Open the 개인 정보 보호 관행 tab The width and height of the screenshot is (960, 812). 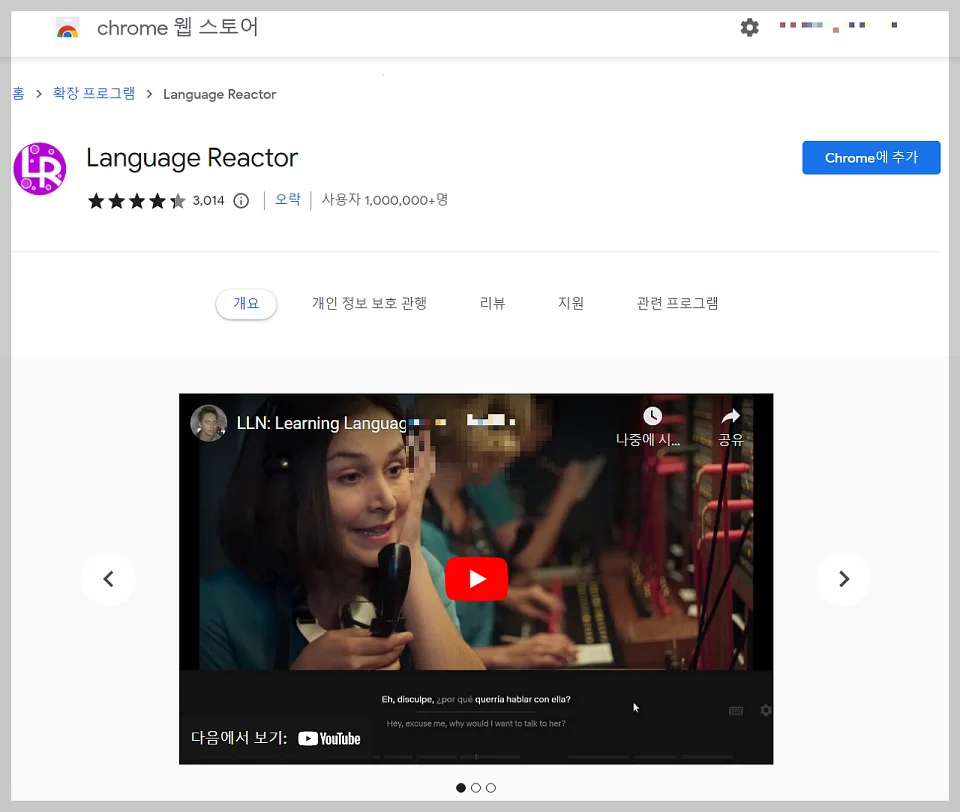tap(368, 303)
